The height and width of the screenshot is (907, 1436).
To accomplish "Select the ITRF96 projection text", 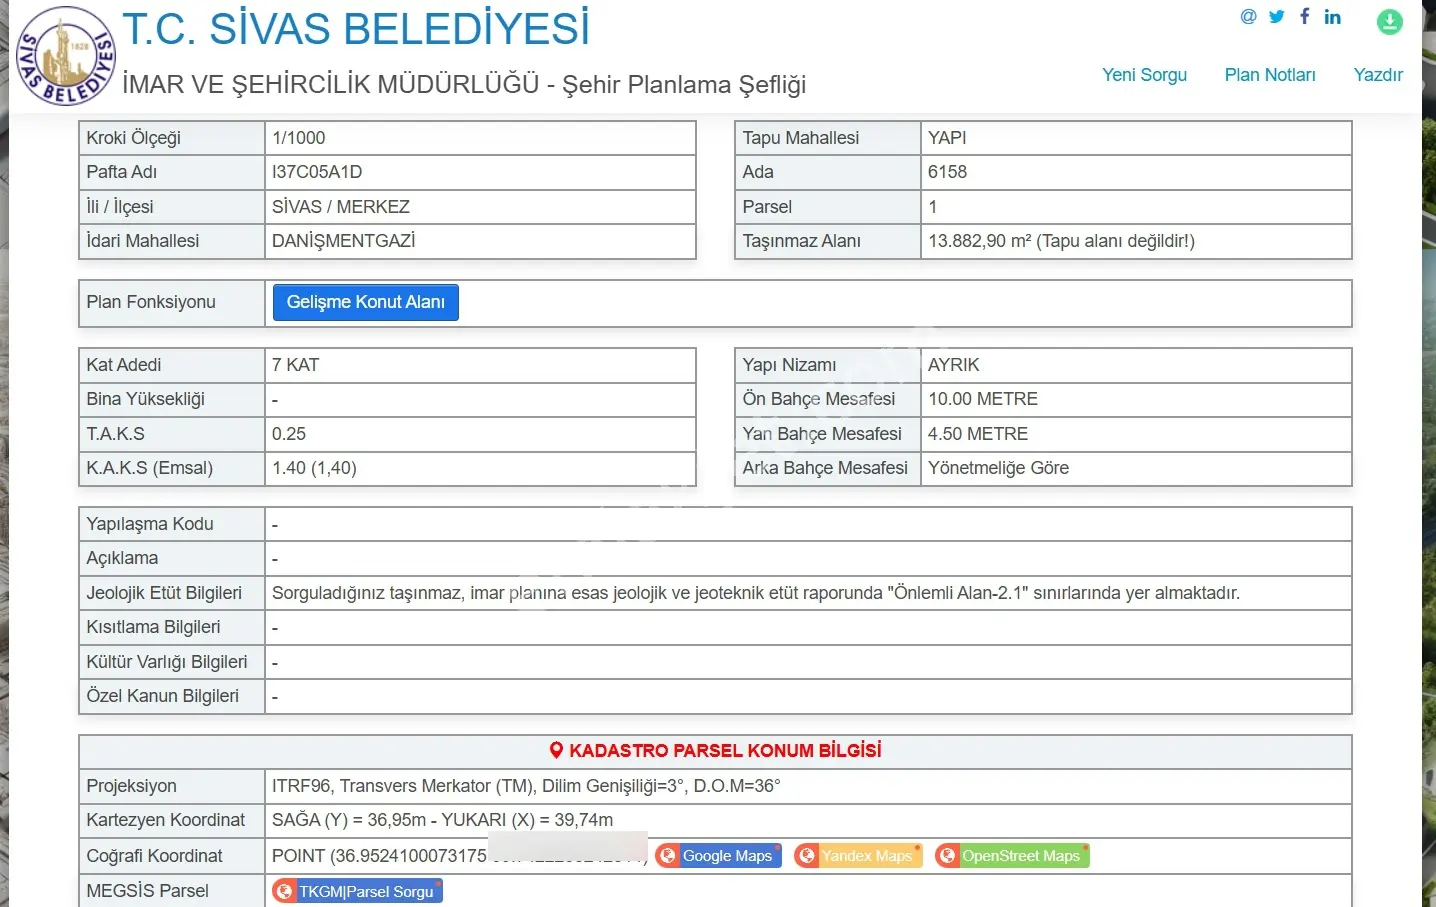I will point(526,786).
